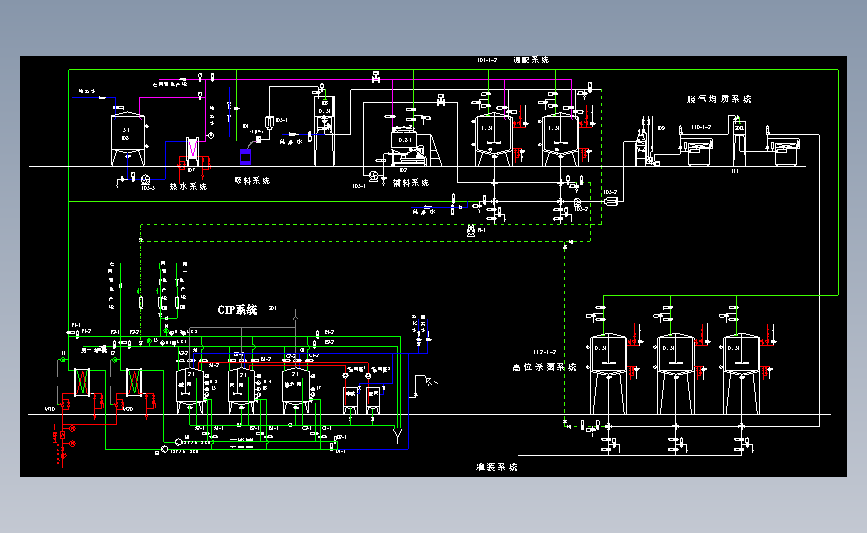Screen dimensions: 867x533
Task: Pick the left small concentrate tank
Action: pyautogui.click(x=350, y=400)
